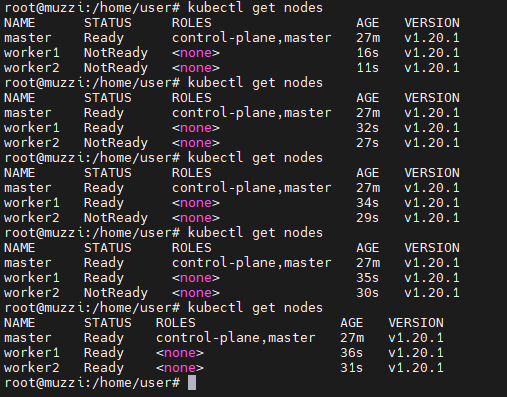Click version v1.20.1 in the row aged 31s
Screen dimensions: 507x397
(x=416, y=368)
